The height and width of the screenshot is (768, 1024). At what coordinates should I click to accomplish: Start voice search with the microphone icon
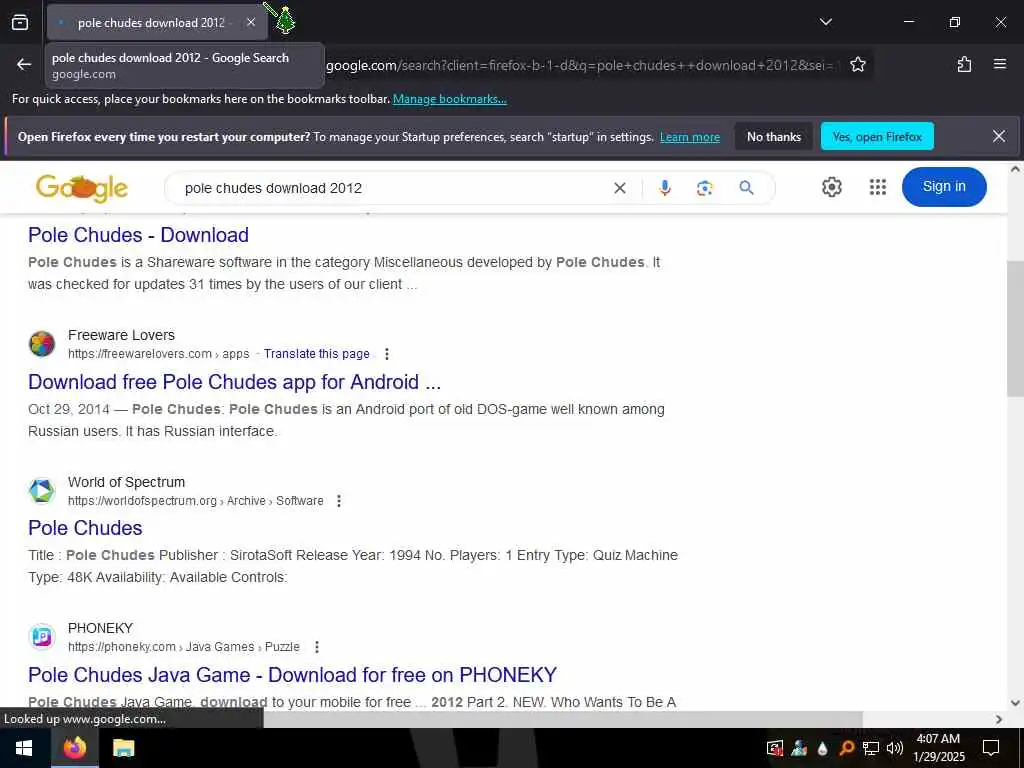[664, 188]
